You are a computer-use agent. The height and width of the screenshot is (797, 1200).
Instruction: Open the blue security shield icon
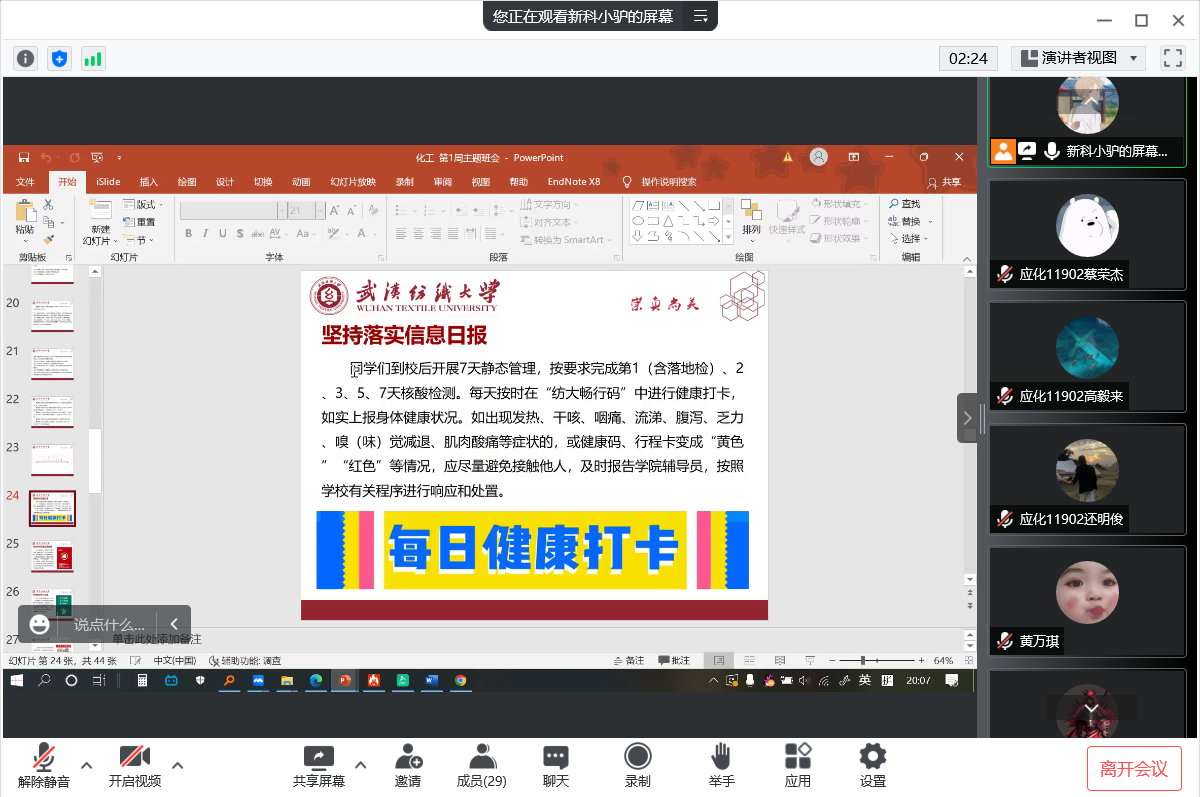pyautogui.click(x=59, y=58)
